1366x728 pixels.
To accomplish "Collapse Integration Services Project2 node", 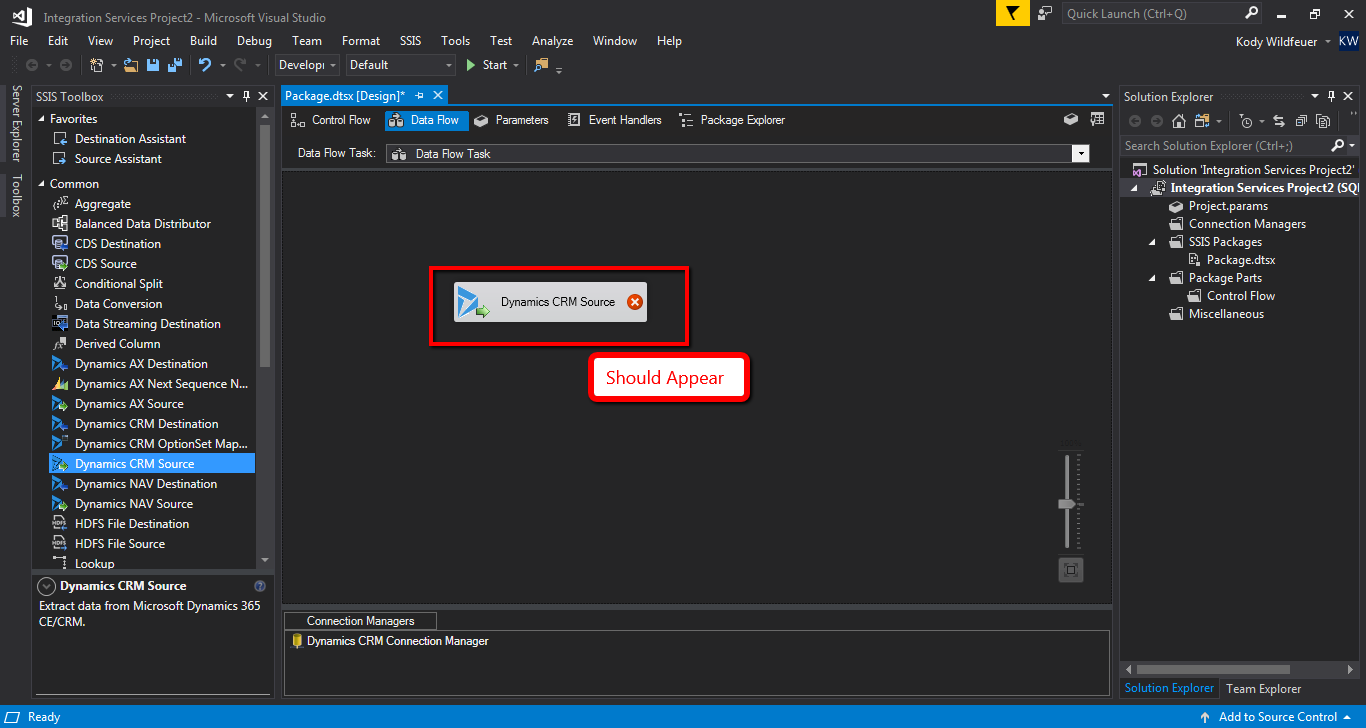I will 1135,188.
